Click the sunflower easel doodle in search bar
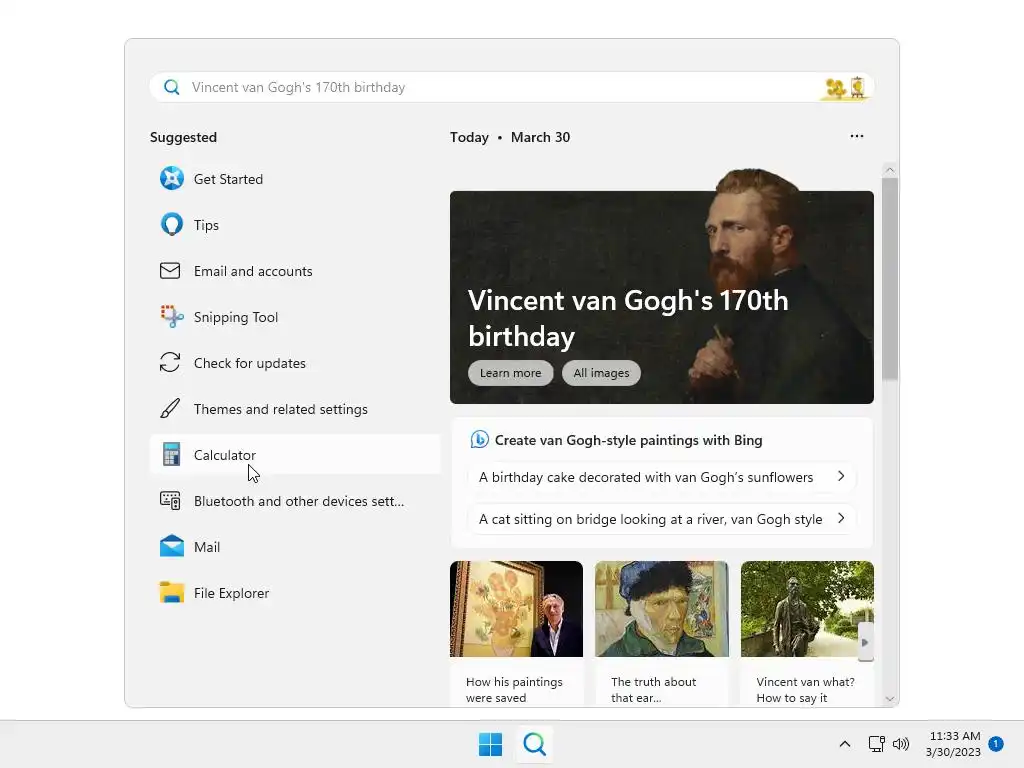This screenshot has width=1024, height=768. pos(846,88)
